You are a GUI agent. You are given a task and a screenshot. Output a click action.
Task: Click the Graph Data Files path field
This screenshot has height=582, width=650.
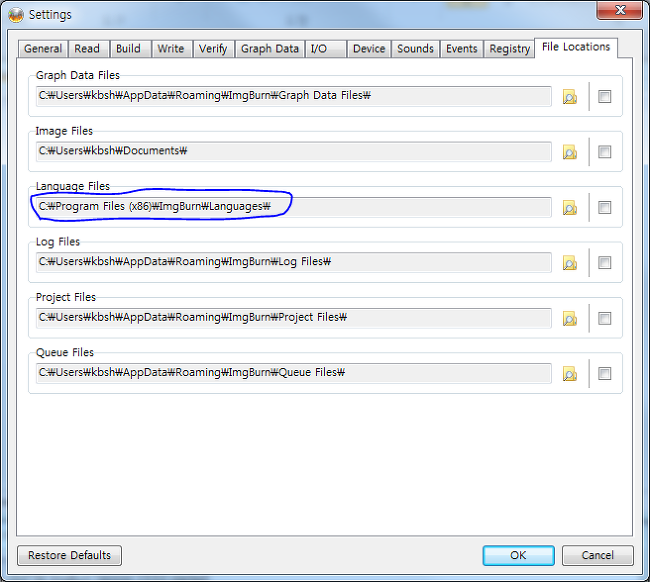293,96
